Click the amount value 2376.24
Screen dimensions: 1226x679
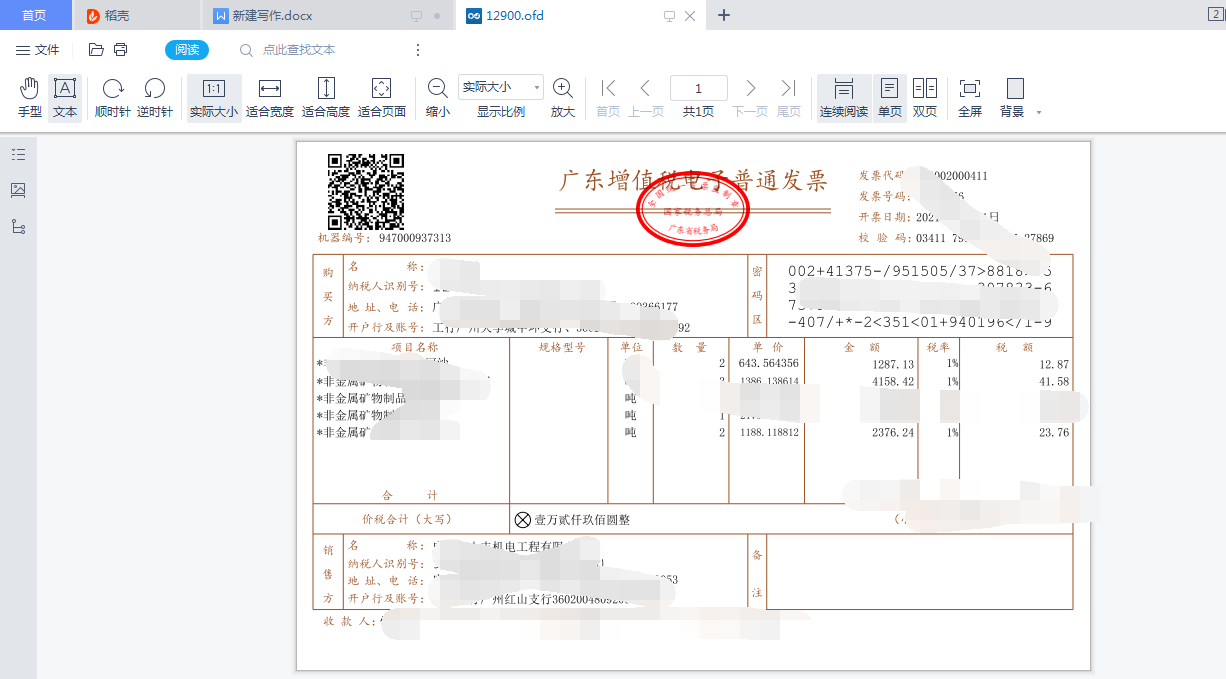(x=893, y=433)
